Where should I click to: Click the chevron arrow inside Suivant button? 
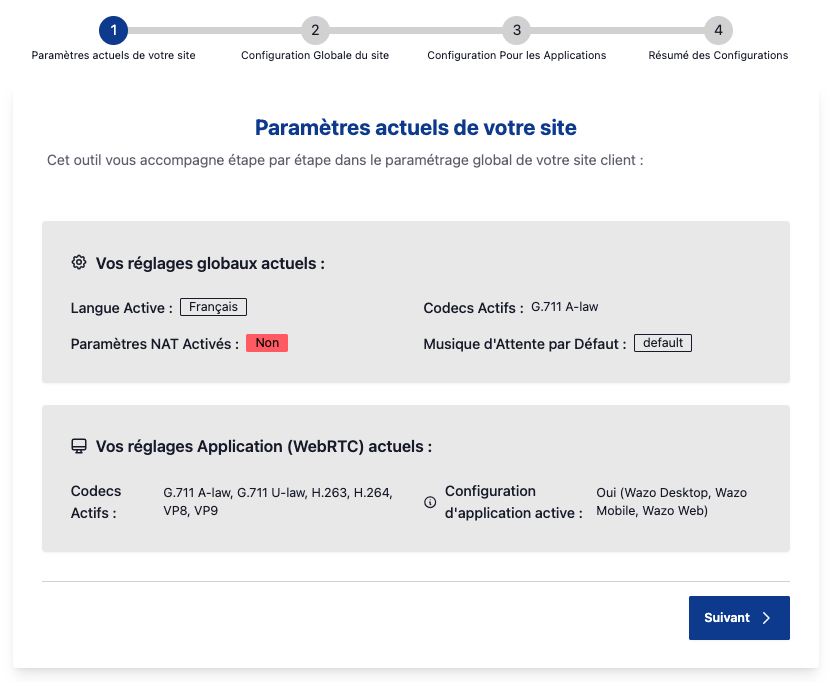[x=766, y=618]
